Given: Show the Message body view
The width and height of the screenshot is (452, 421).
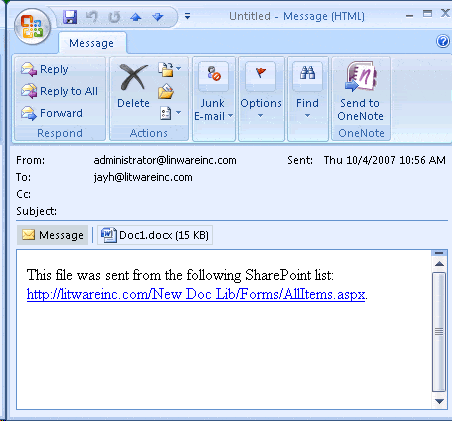Looking at the screenshot, I should (52, 235).
